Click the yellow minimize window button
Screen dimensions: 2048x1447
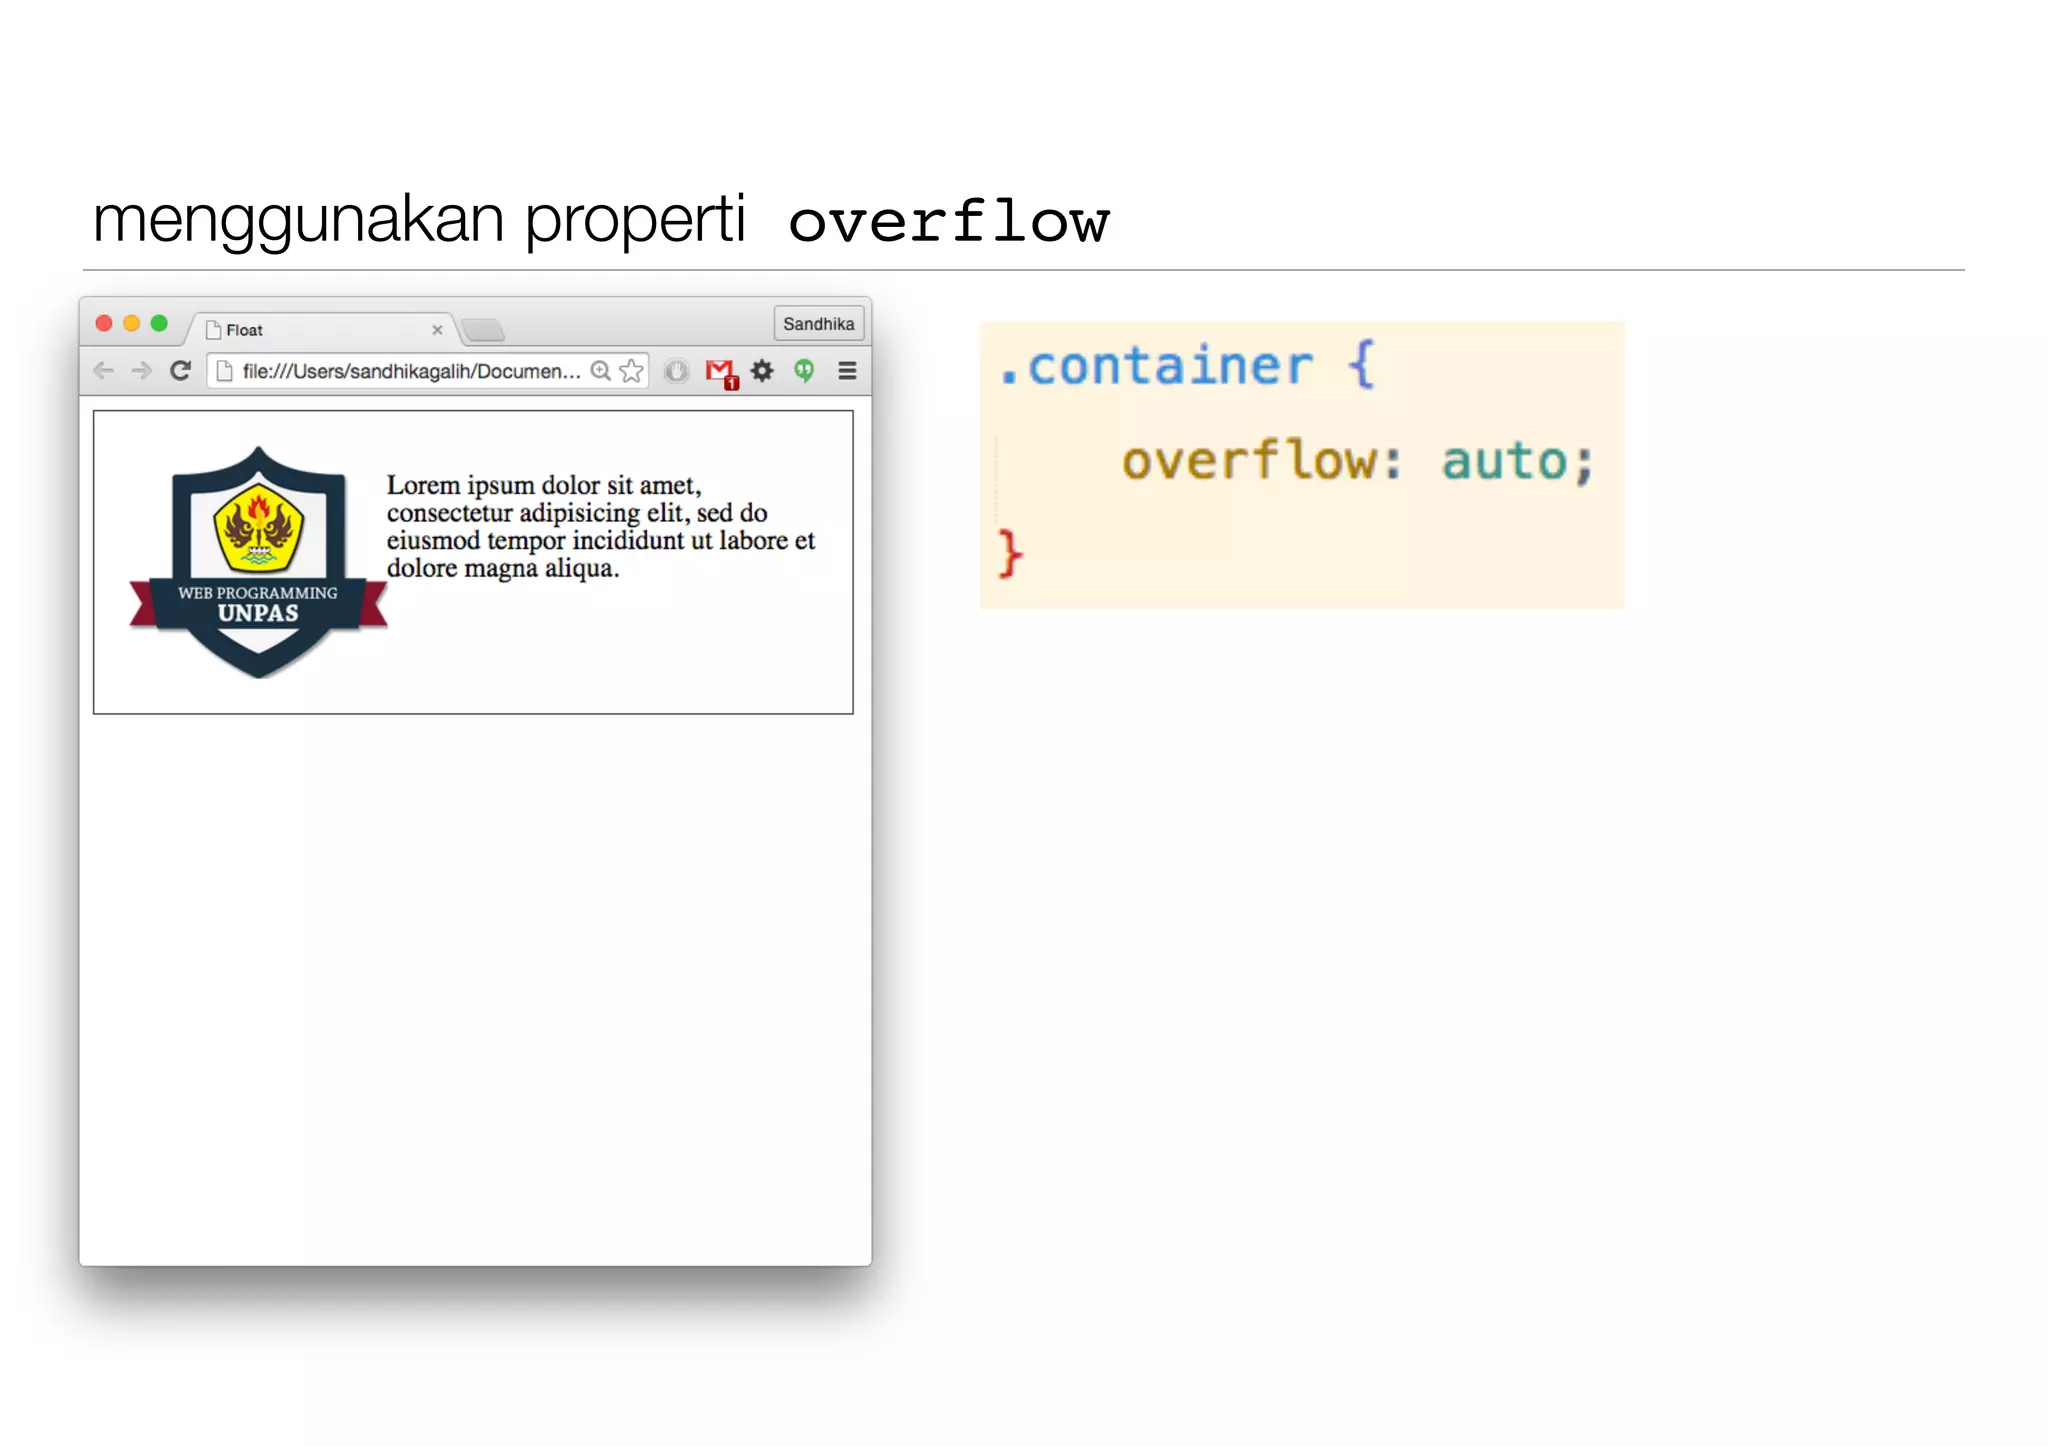click(x=131, y=323)
